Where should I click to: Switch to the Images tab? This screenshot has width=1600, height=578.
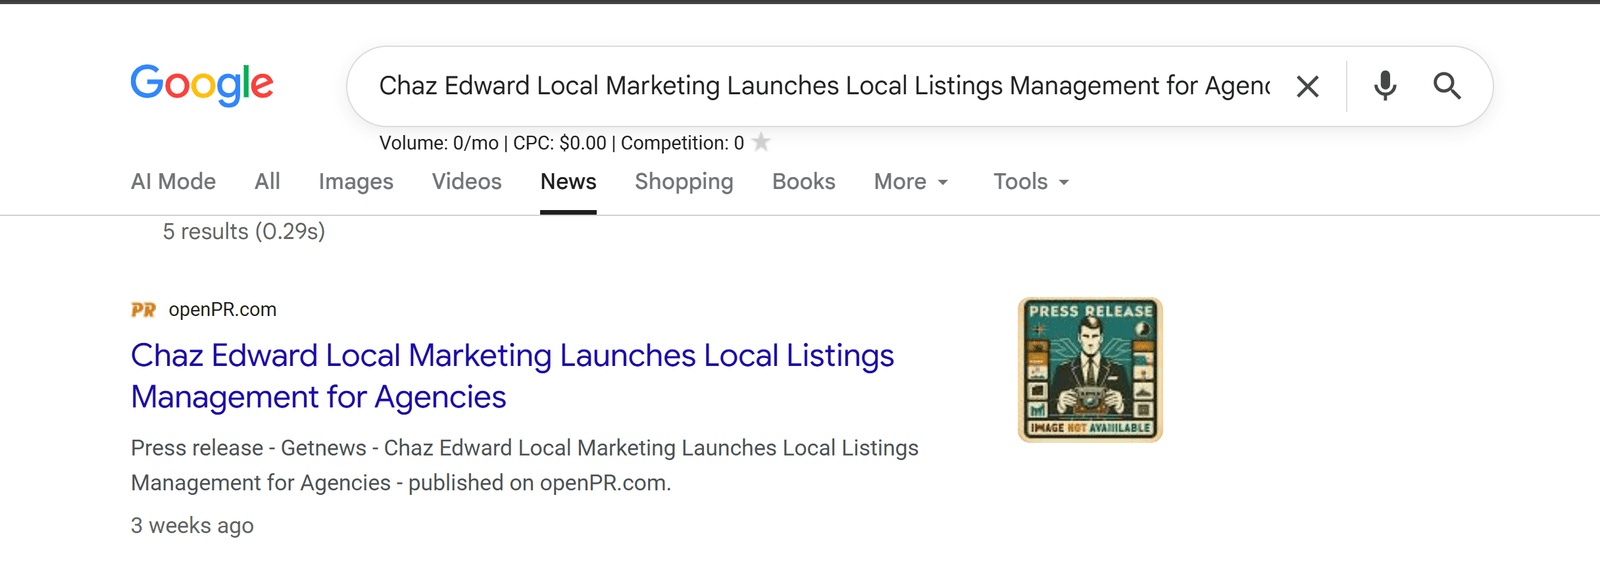click(x=356, y=182)
